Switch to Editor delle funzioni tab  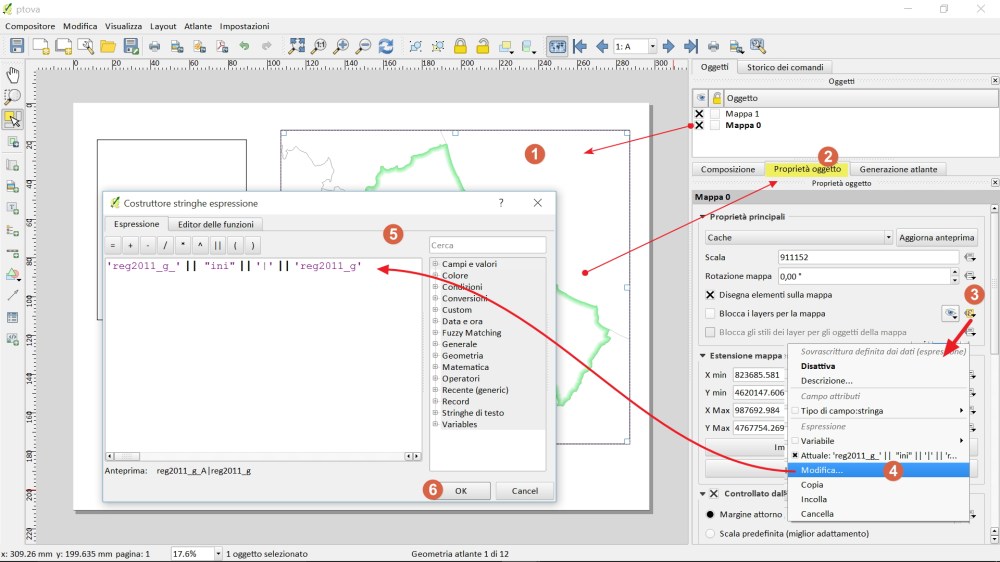pyautogui.click(x=216, y=224)
